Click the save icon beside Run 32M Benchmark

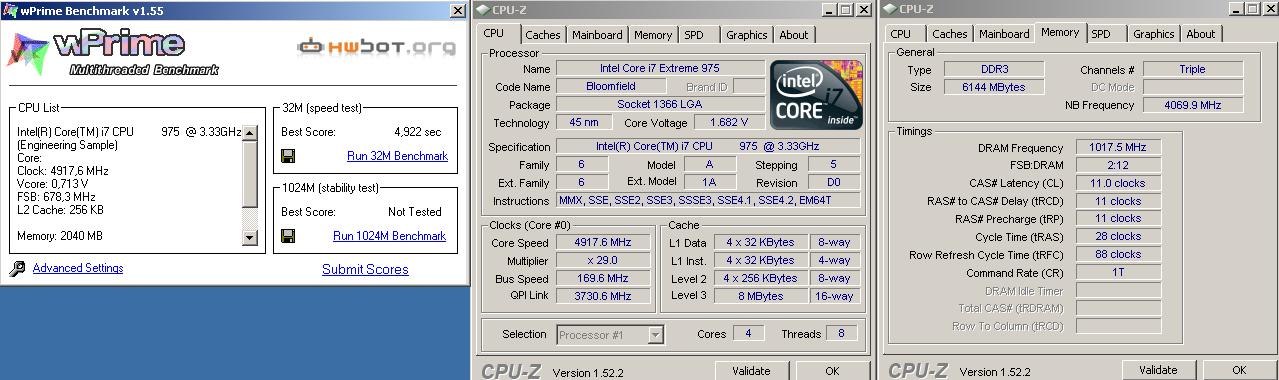click(288, 156)
